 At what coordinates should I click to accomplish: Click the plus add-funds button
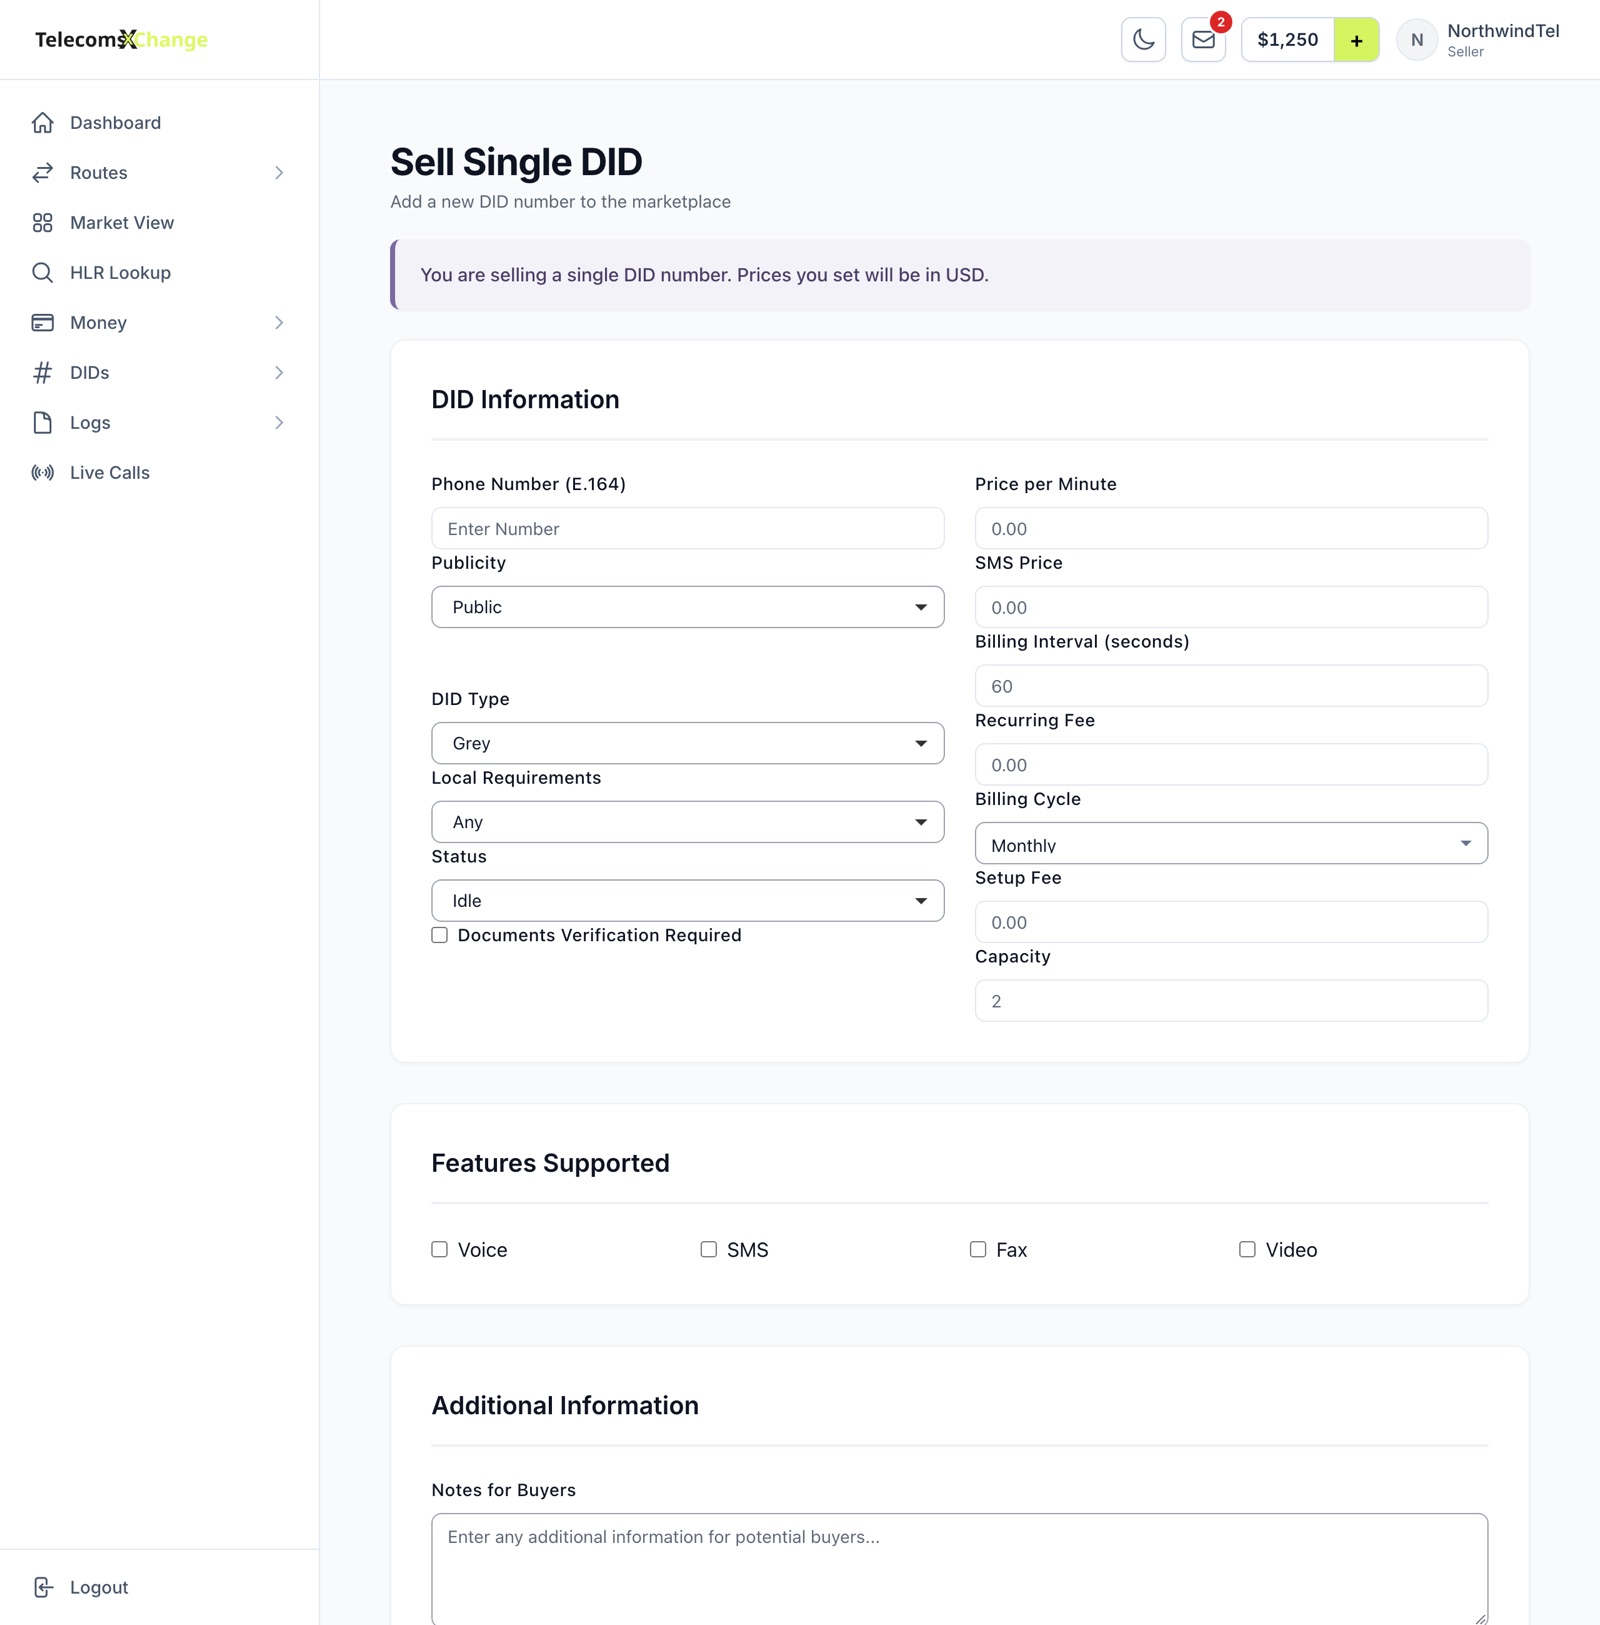(1356, 40)
